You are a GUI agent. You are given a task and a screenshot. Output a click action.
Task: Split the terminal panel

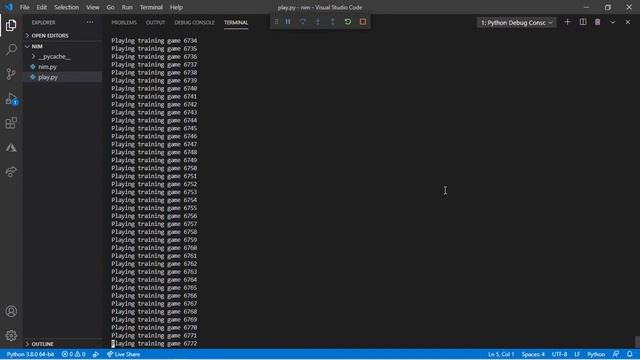tap(583, 22)
